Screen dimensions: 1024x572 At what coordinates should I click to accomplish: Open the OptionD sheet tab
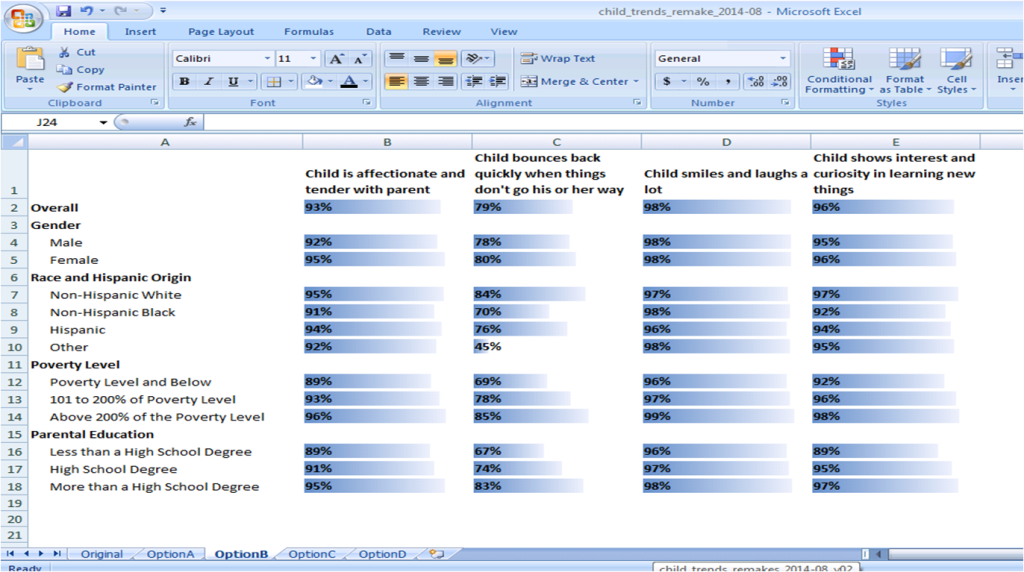(383, 554)
